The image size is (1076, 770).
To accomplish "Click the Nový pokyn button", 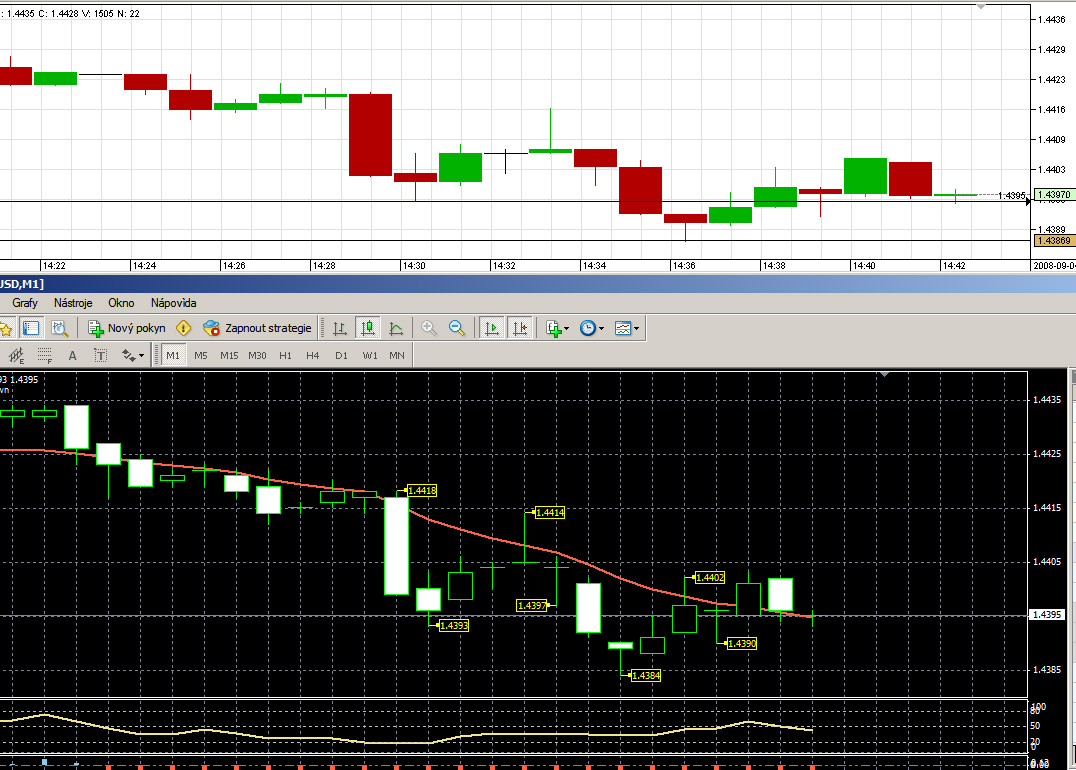I will click(x=127, y=328).
